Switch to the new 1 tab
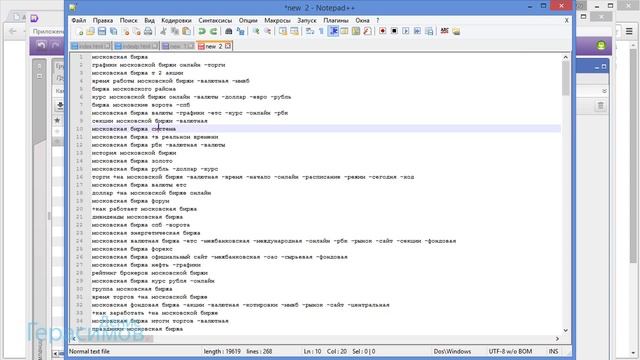The width and height of the screenshot is (640, 360). 177,46
